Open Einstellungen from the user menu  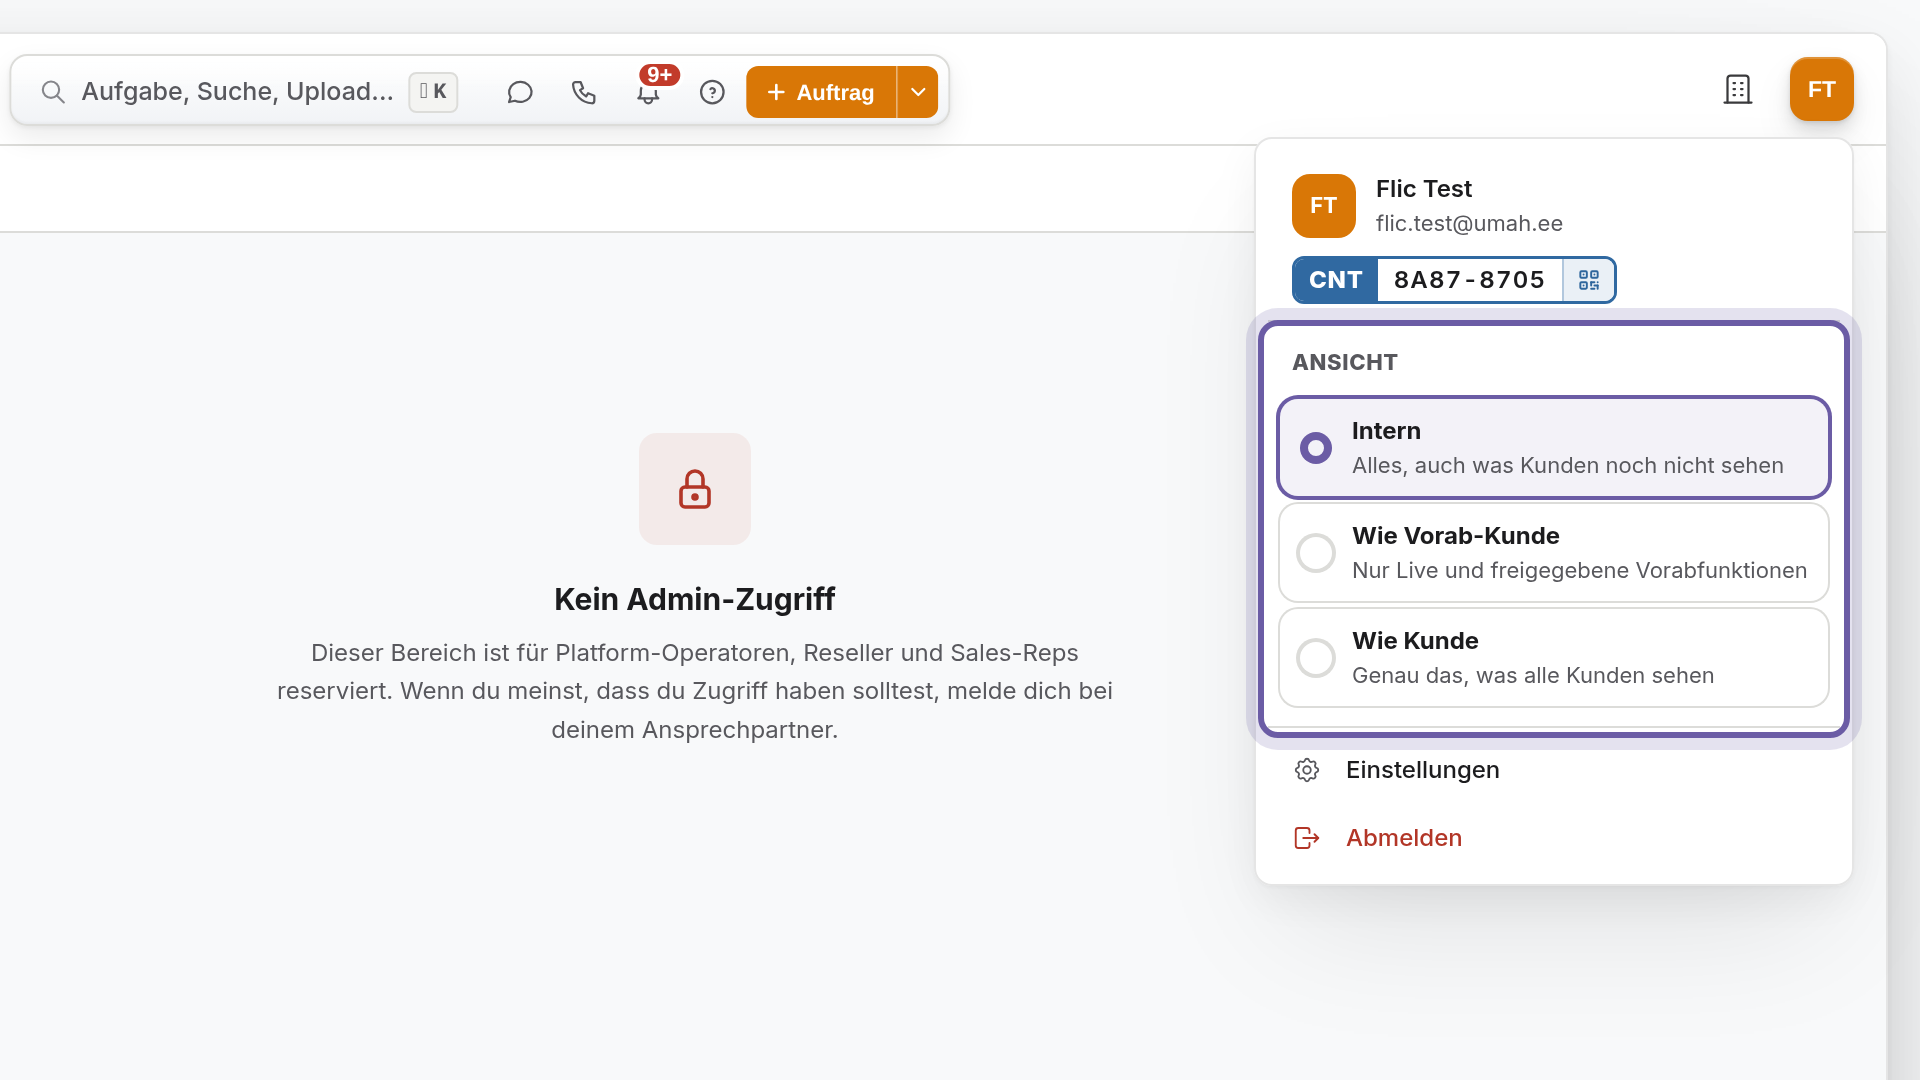[x=1553, y=770]
